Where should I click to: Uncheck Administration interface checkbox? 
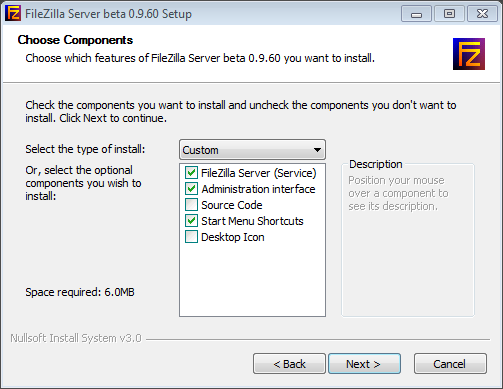191,189
